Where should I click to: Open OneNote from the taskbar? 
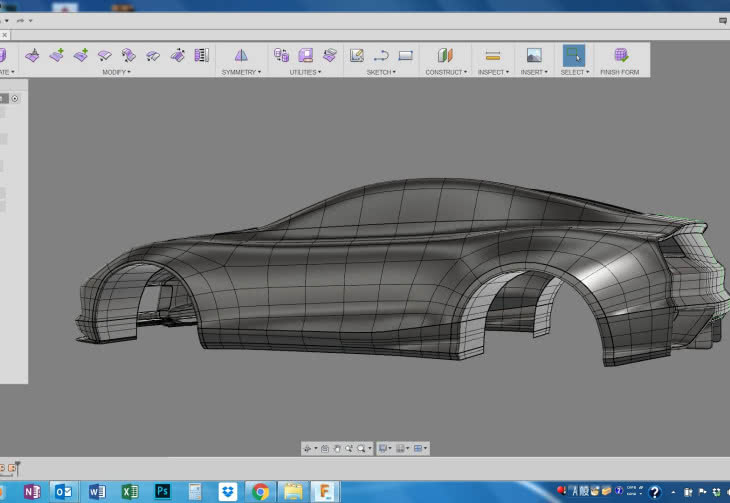click(x=32, y=491)
